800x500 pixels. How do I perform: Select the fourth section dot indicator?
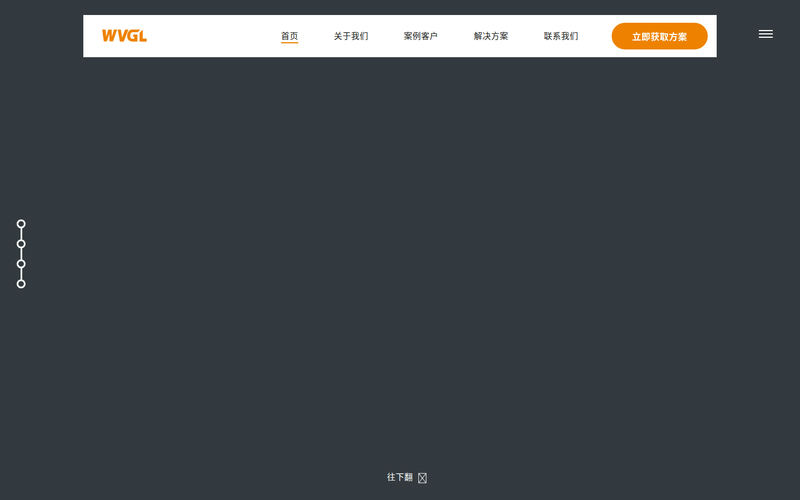click(x=21, y=284)
